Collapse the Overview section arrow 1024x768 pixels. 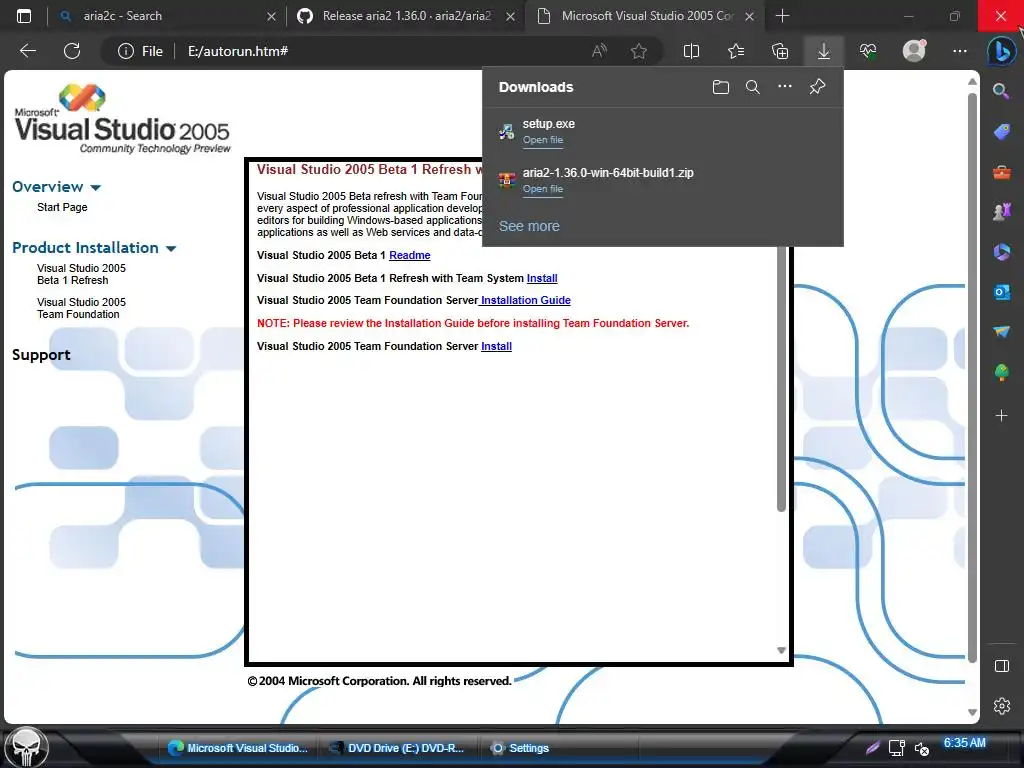coord(95,187)
